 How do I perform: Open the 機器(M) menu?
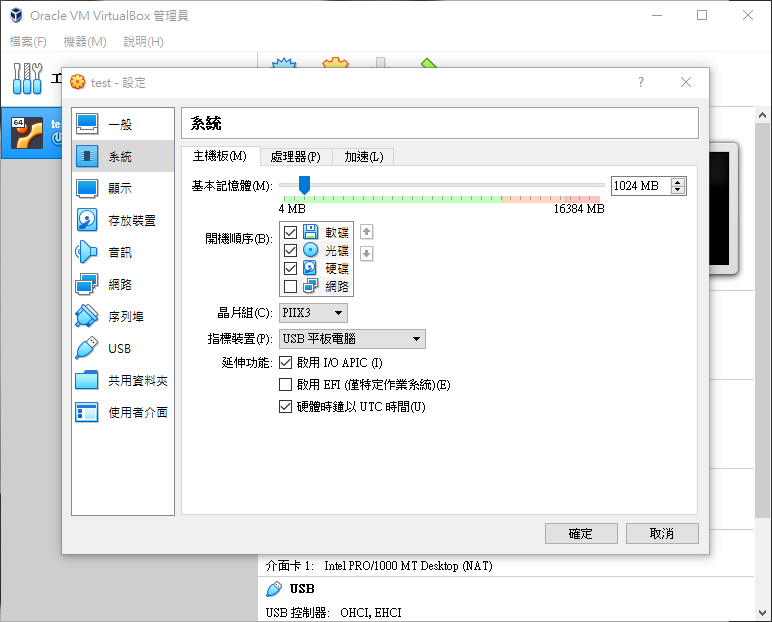(85, 42)
